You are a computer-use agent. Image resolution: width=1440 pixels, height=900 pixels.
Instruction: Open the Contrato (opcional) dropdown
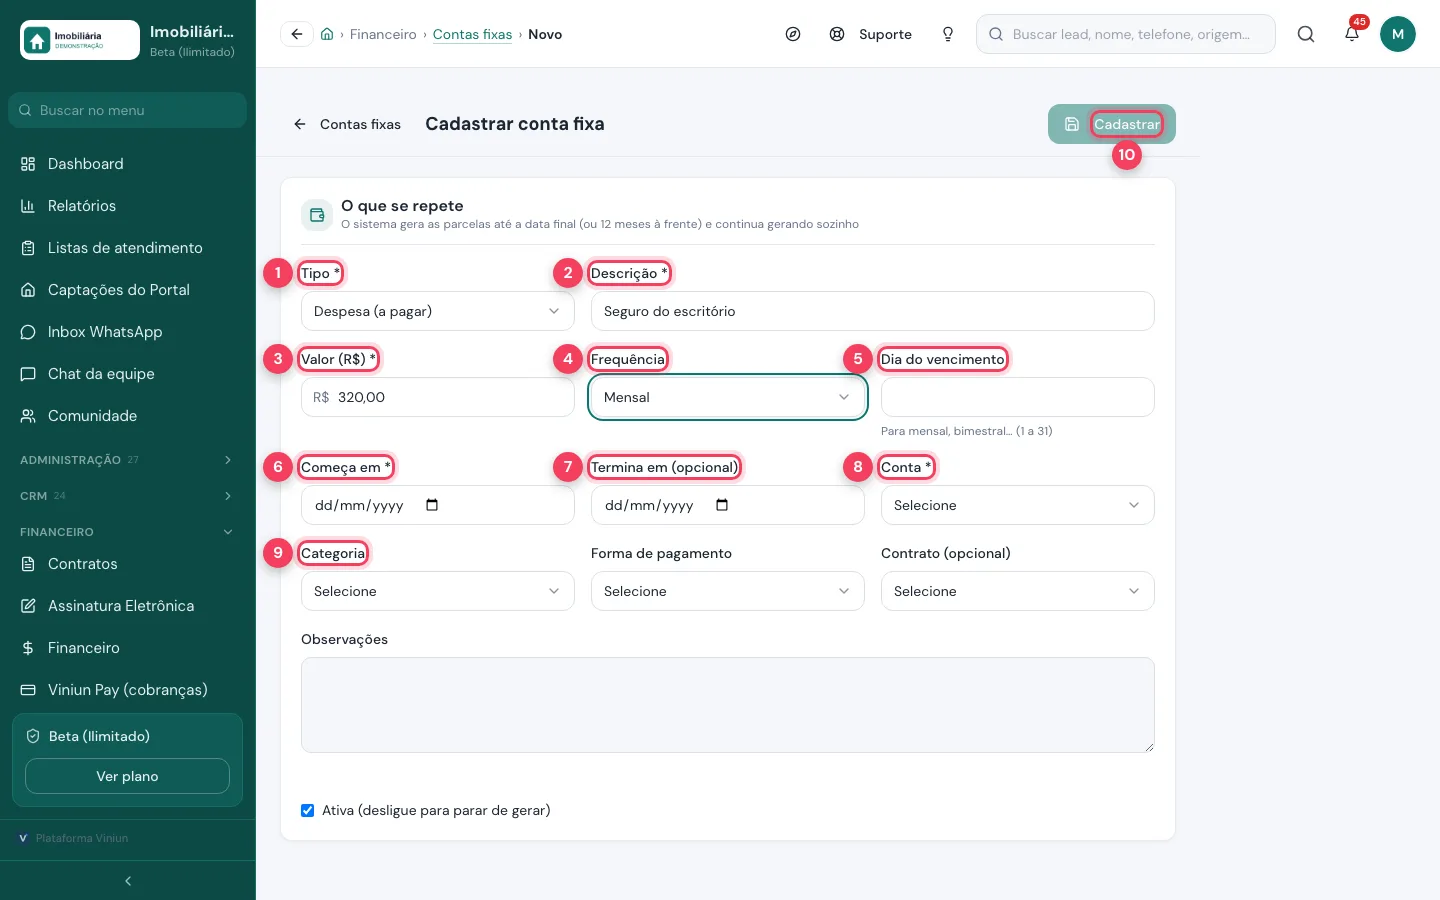click(x=1018, y=591)
